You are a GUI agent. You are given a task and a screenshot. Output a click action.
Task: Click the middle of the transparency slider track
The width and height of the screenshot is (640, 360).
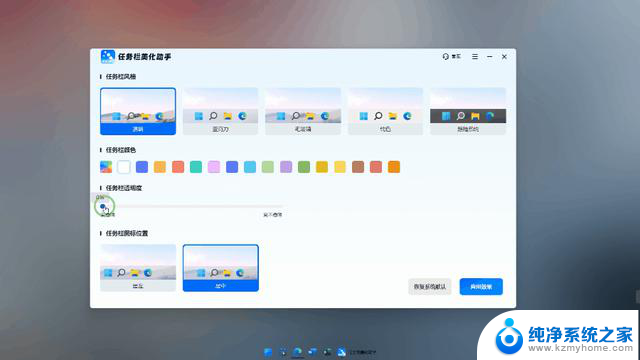[x=192, y=207]
